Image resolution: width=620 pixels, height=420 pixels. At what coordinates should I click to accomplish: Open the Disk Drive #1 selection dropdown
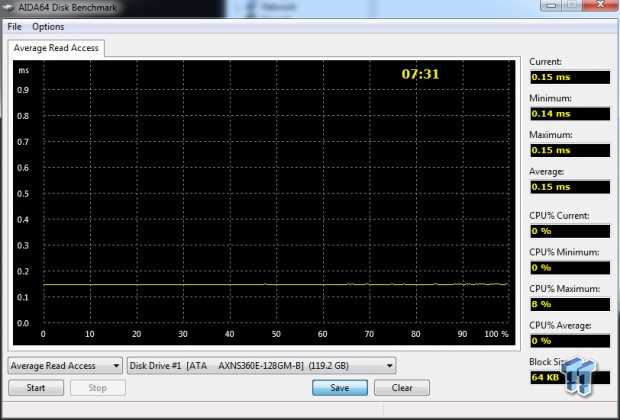click(x=261, y=366)
